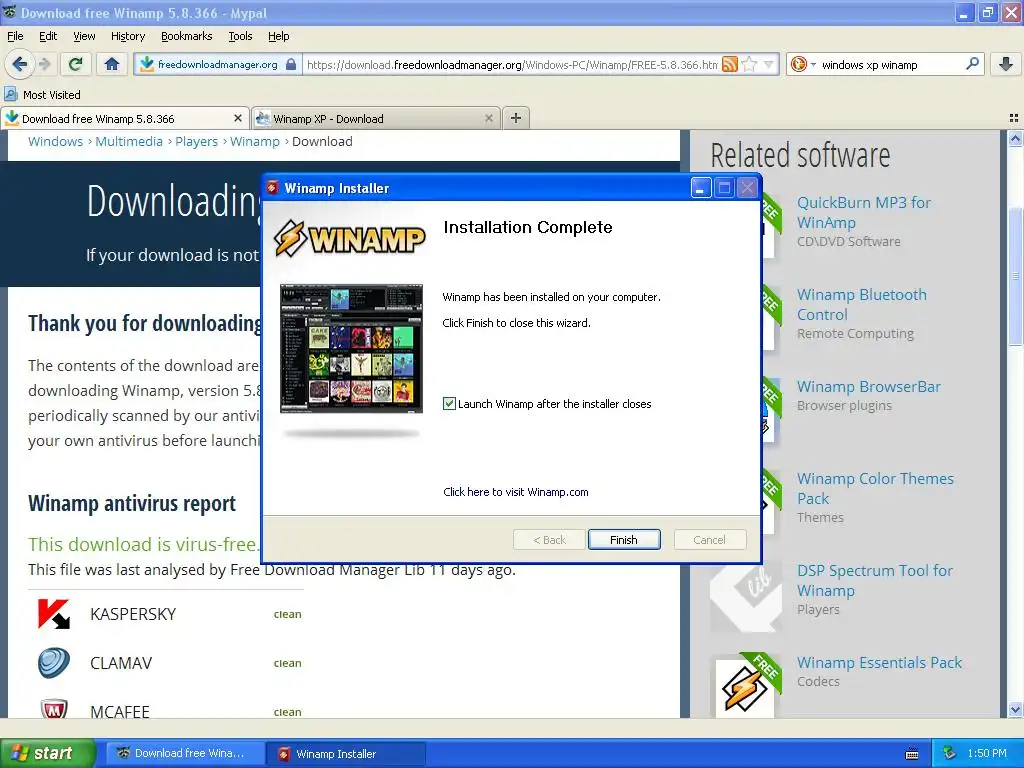
Task: Bookmark this page with the star icon
Action: [x=749, y=64]
